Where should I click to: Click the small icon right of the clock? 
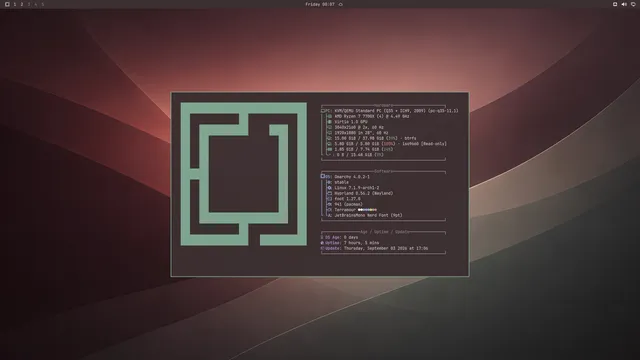pyautogui.click(x=341, y=4)
